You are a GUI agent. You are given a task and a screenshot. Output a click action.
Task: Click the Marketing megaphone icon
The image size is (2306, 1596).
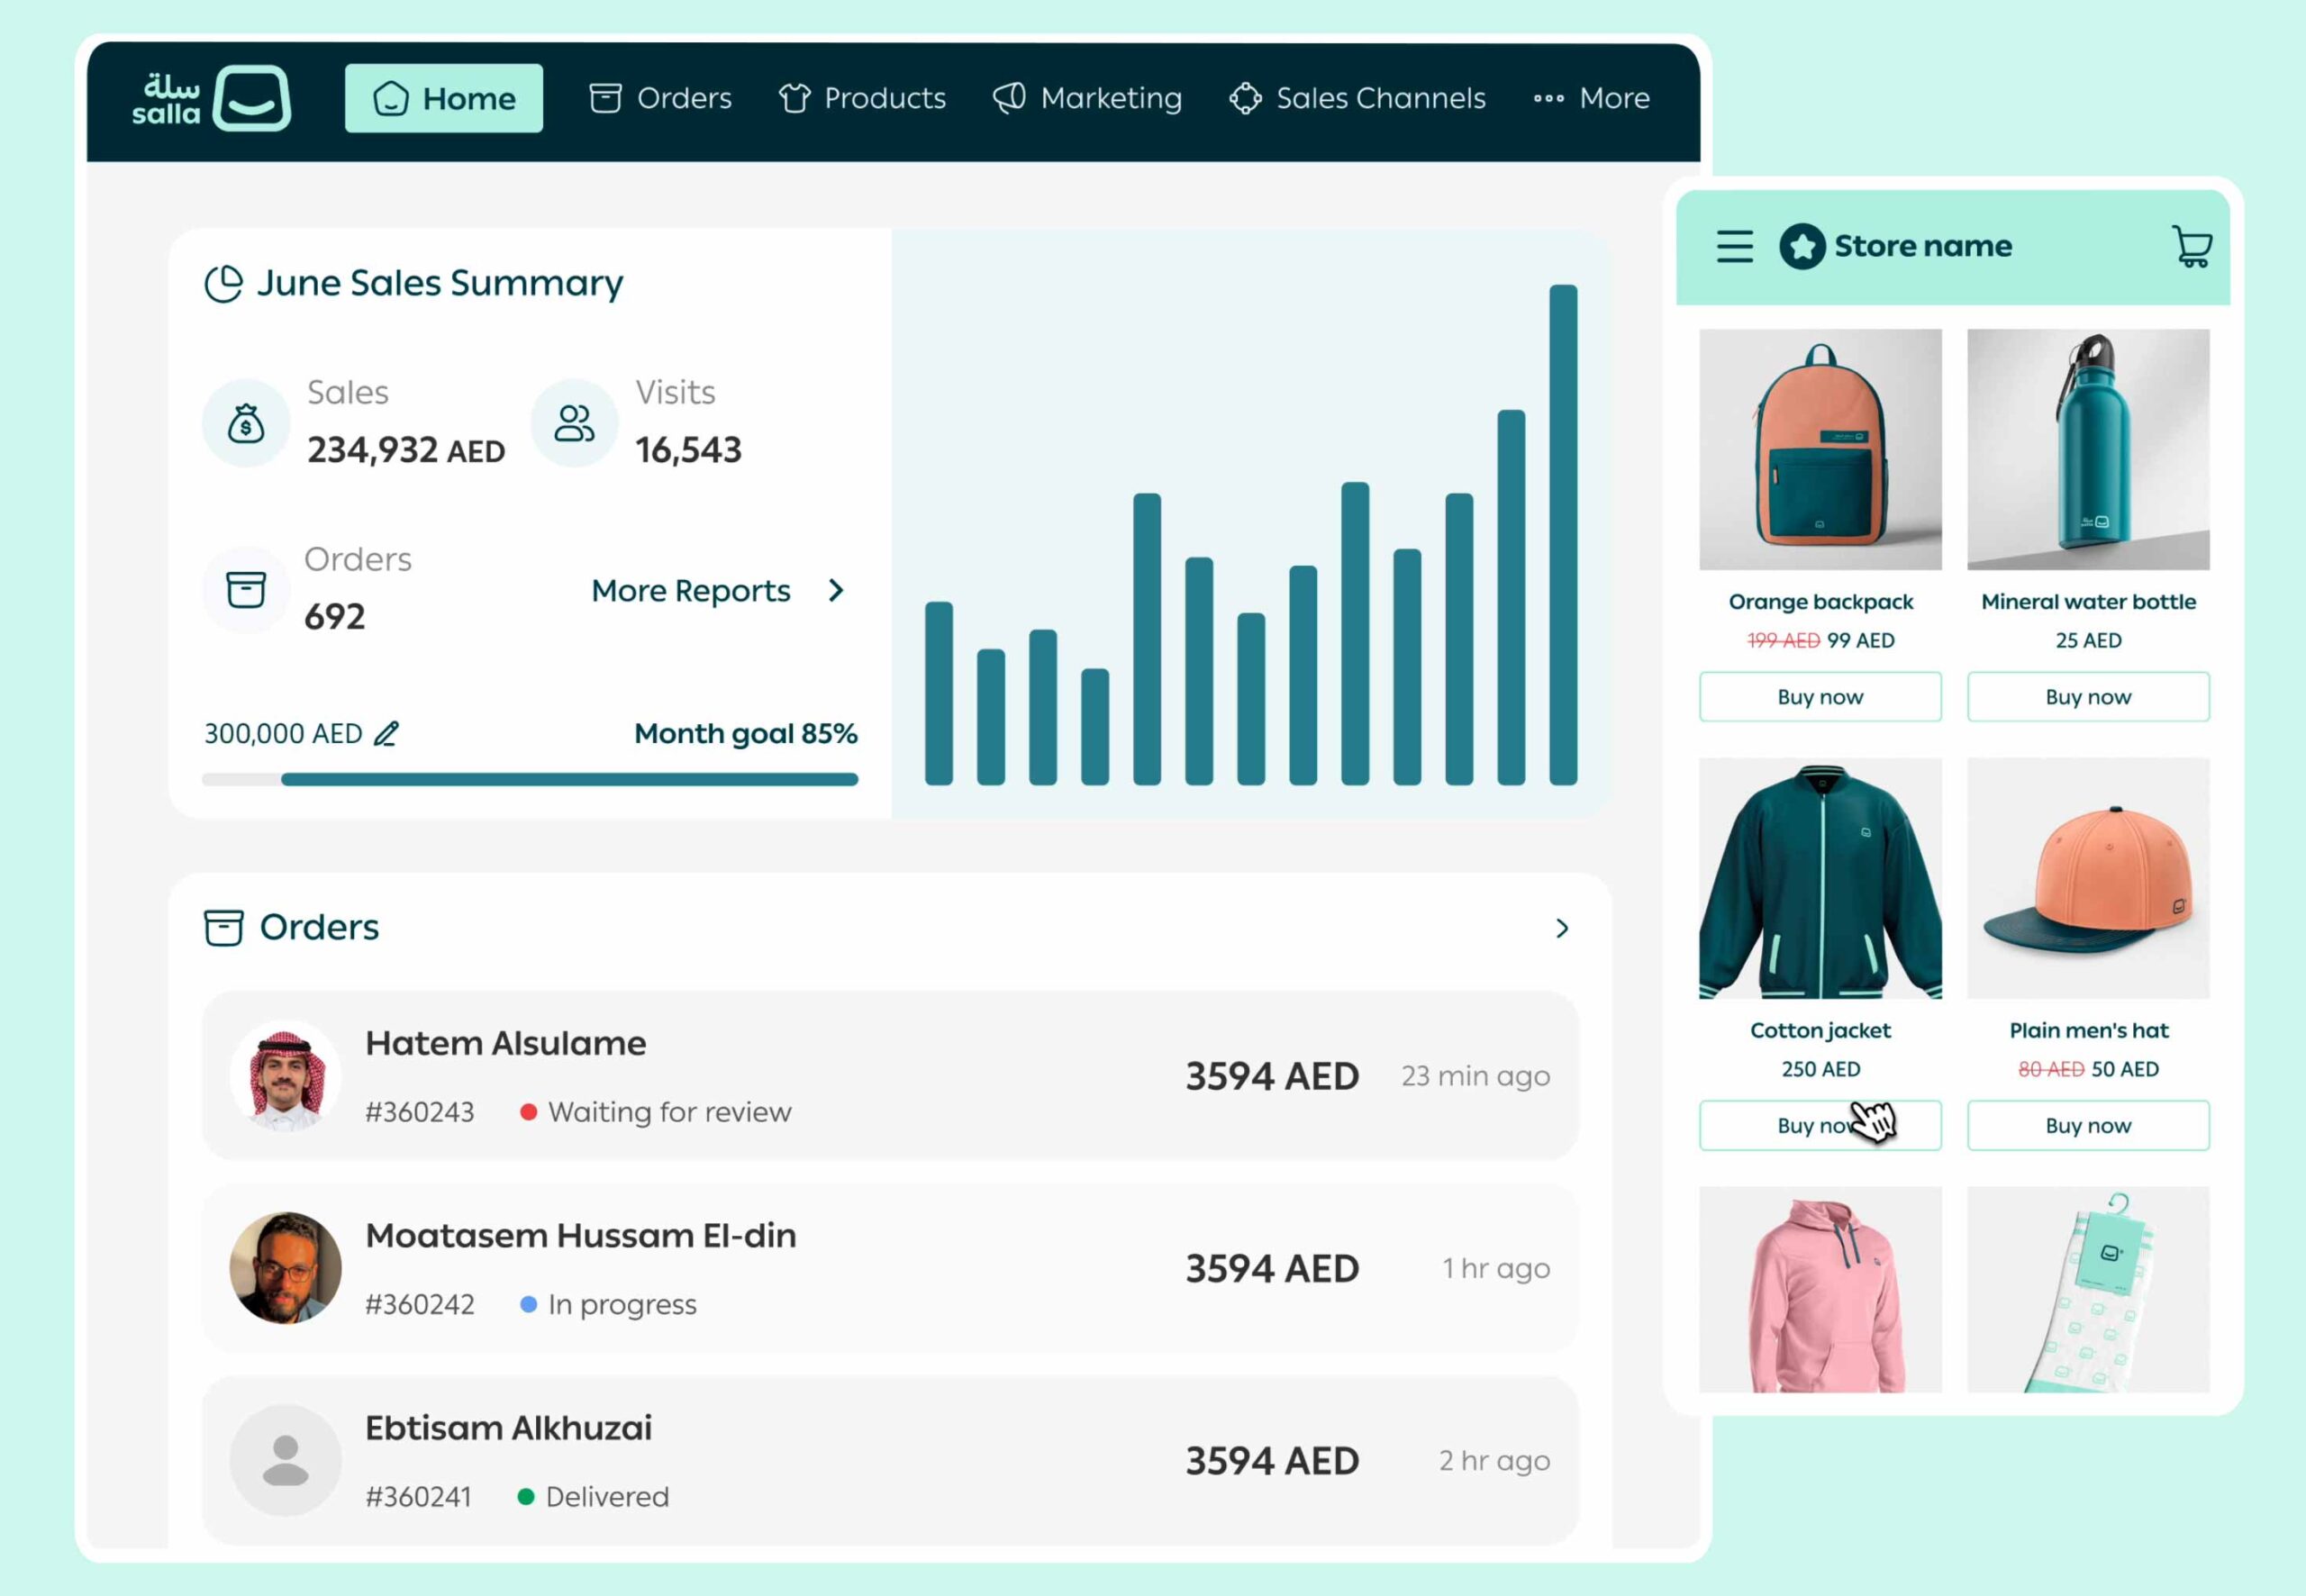point(1009,98)
